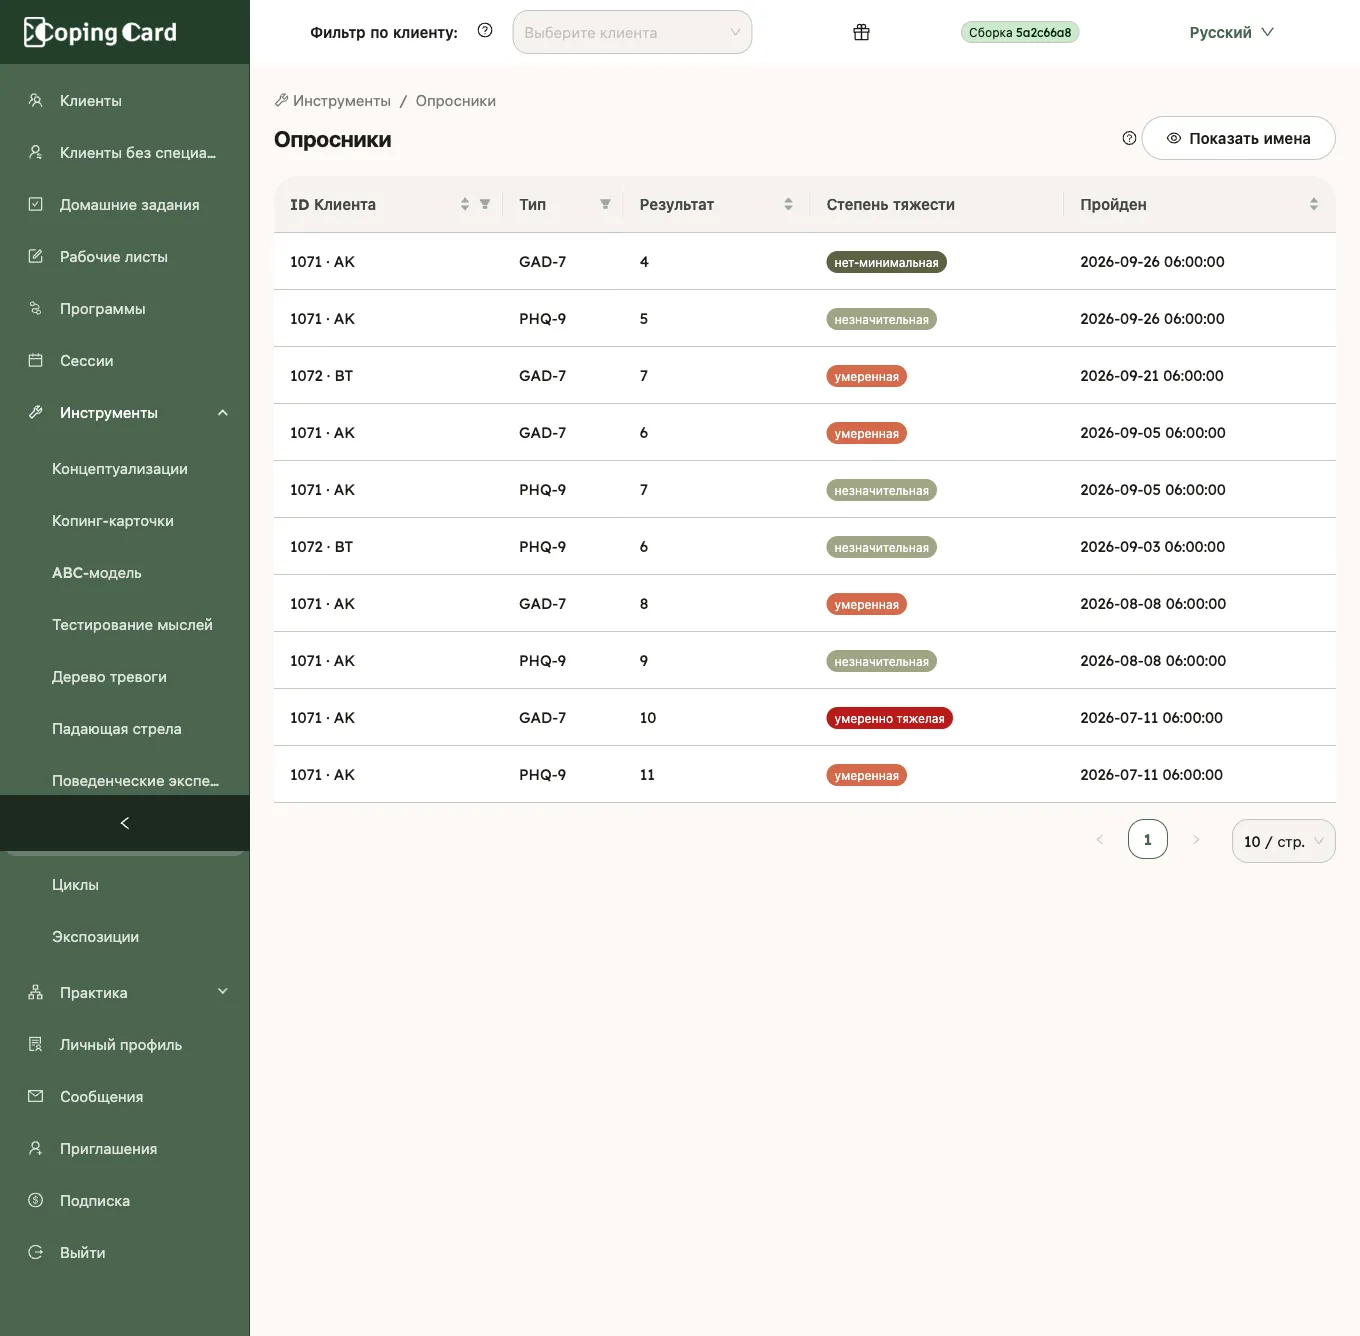
Task: Click the gift icon in top bar
Action: point(861,32)
